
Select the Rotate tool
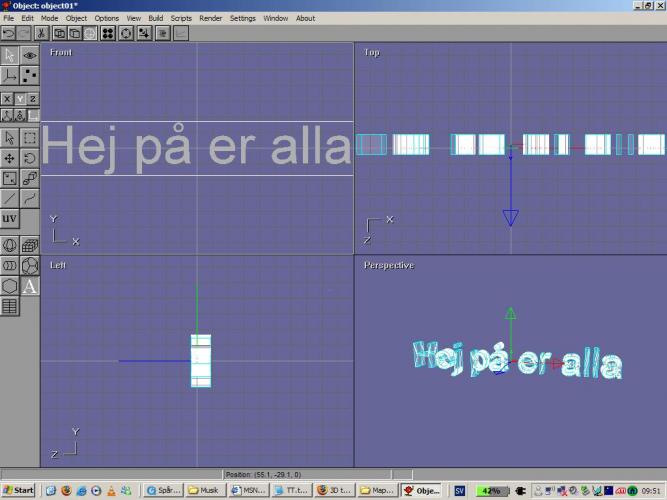pos(30,158)
